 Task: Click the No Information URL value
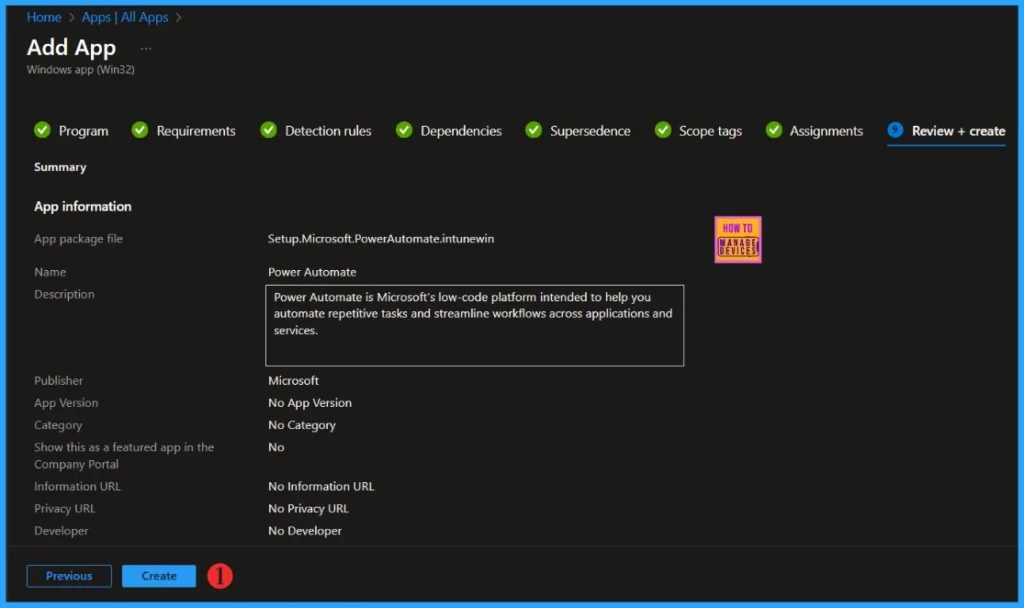(321, 486)
